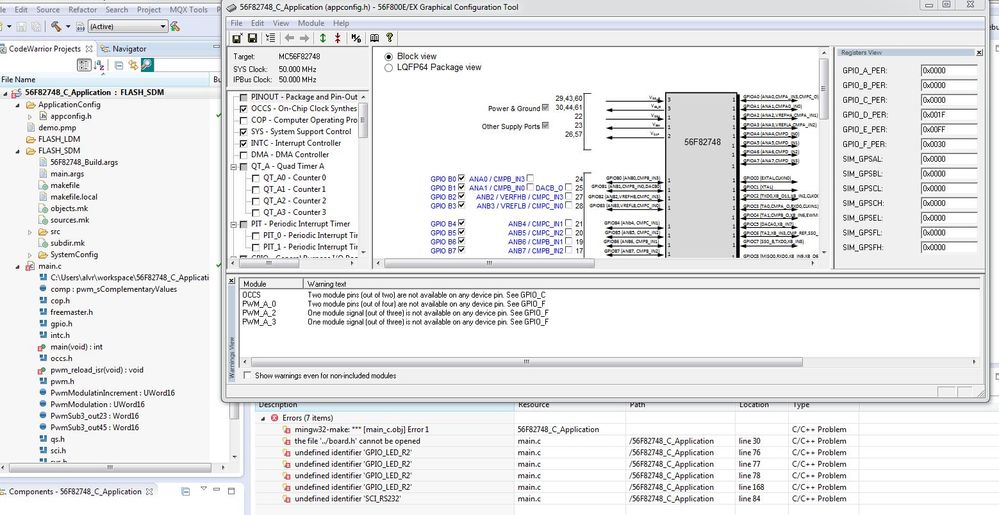Screen dimensions: 999x515
Task: Click the back arrow in the Configuration Tool toolbar
Action: 289,38
